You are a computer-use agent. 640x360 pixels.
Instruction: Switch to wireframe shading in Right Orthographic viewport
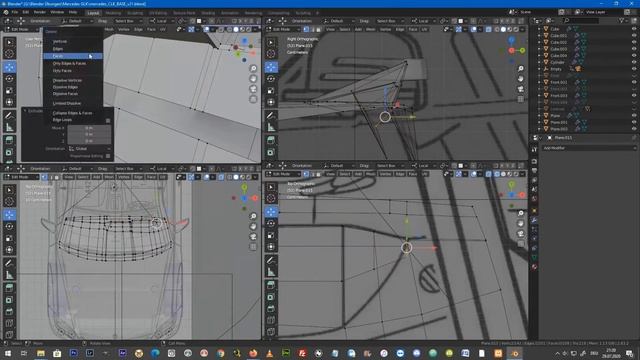497,29
